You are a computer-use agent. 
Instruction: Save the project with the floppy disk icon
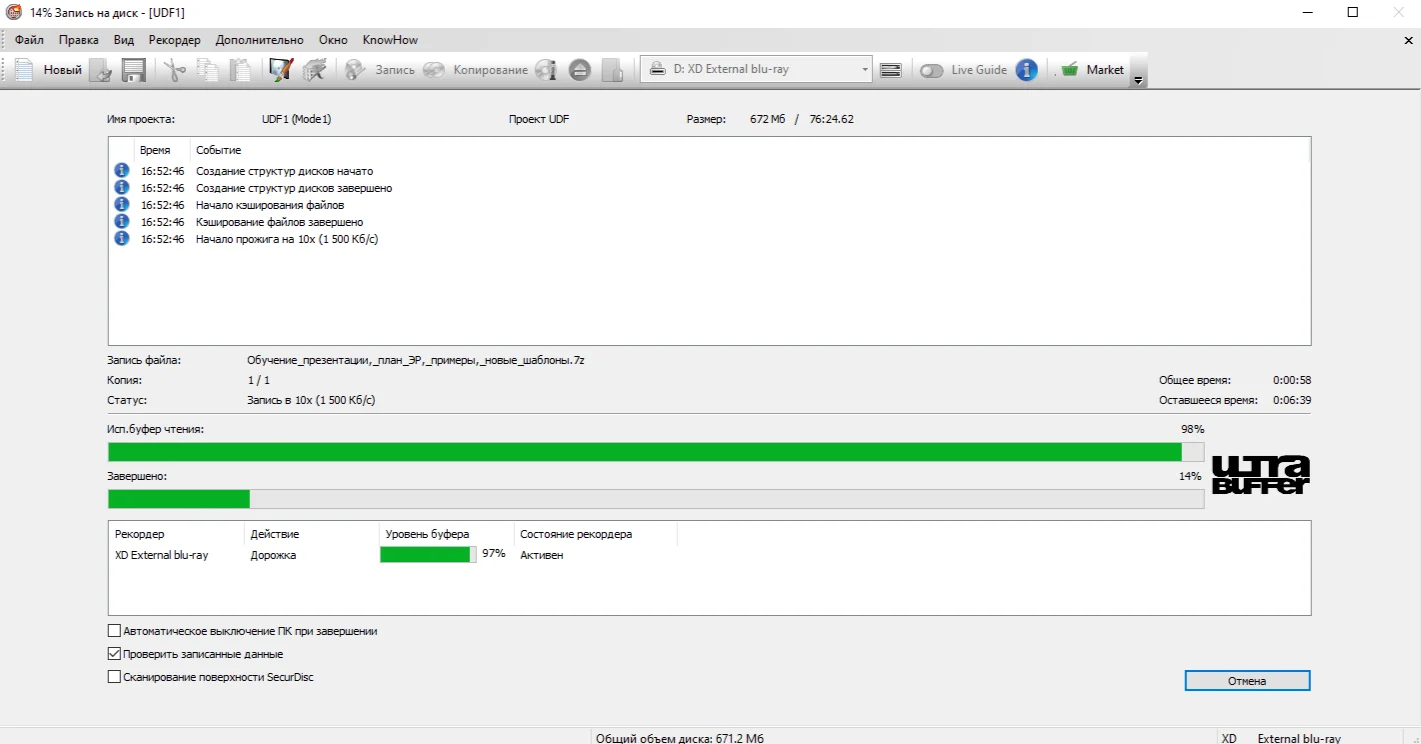(134, 70)
